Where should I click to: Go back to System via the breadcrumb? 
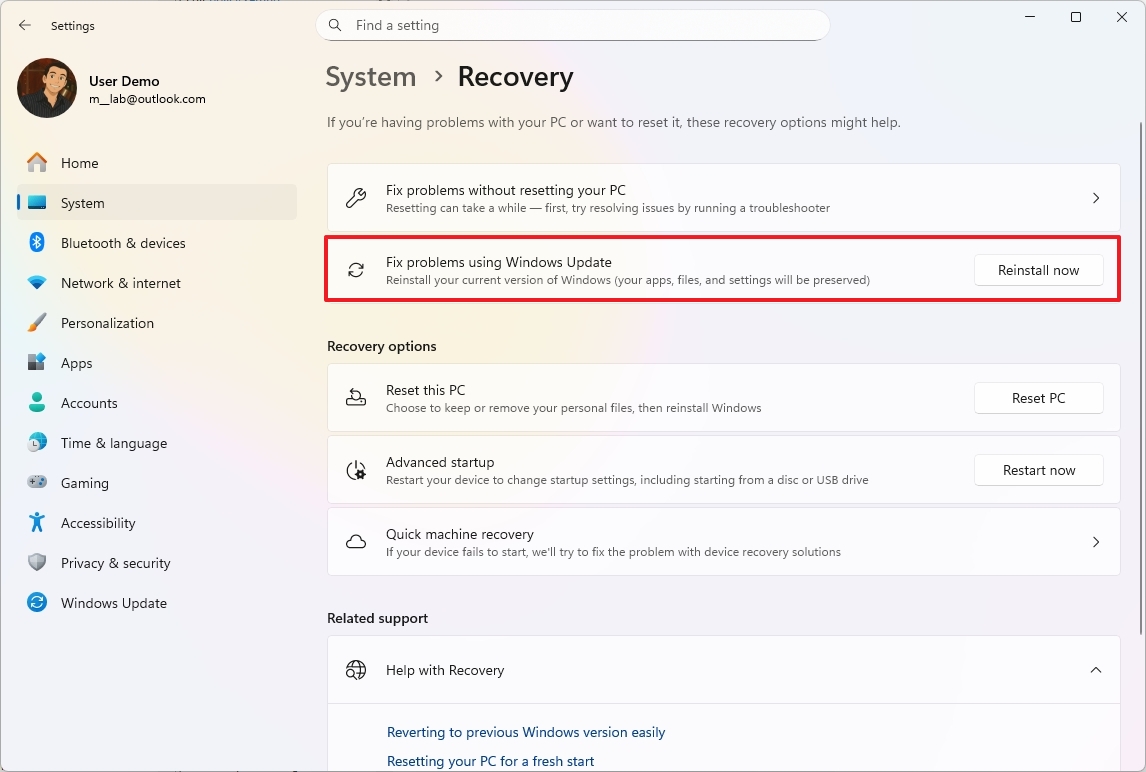371,76
